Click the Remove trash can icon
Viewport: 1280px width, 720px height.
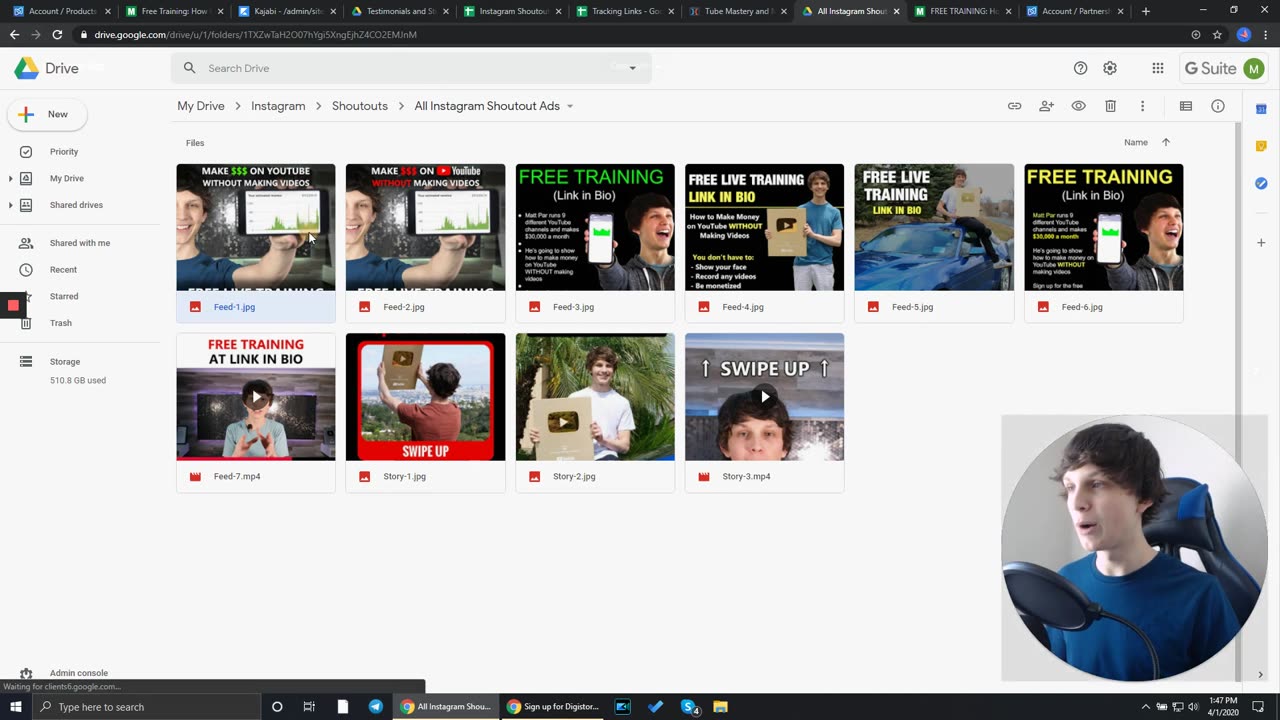(x=1110, y=106)
